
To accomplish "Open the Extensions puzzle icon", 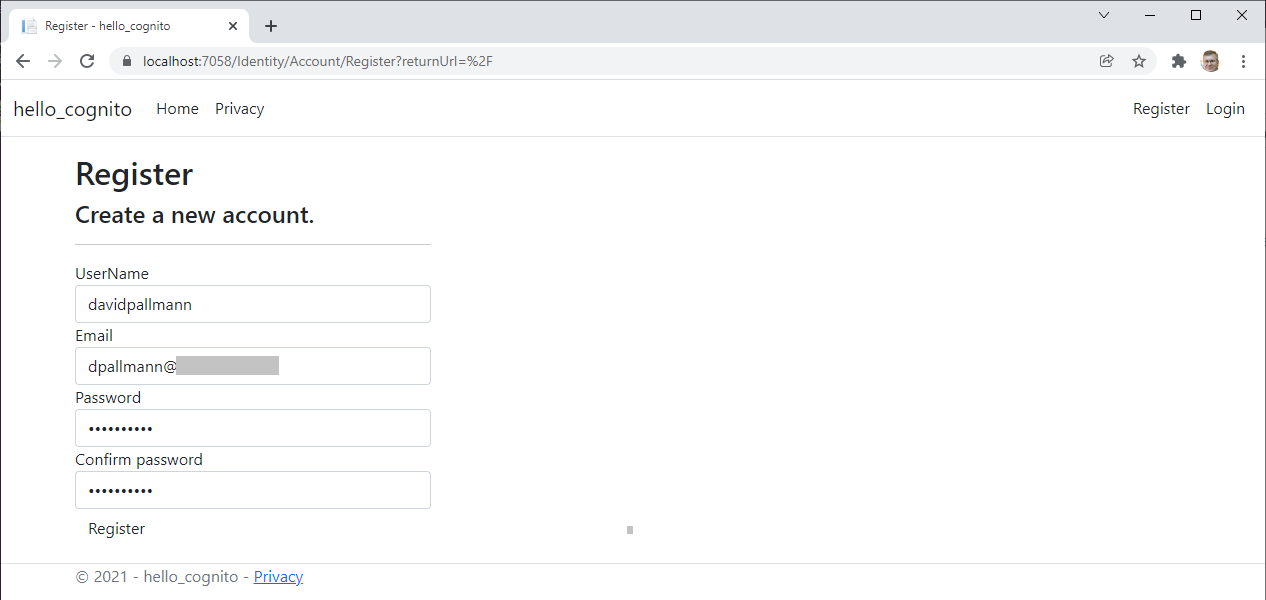I will point(1179,61).
